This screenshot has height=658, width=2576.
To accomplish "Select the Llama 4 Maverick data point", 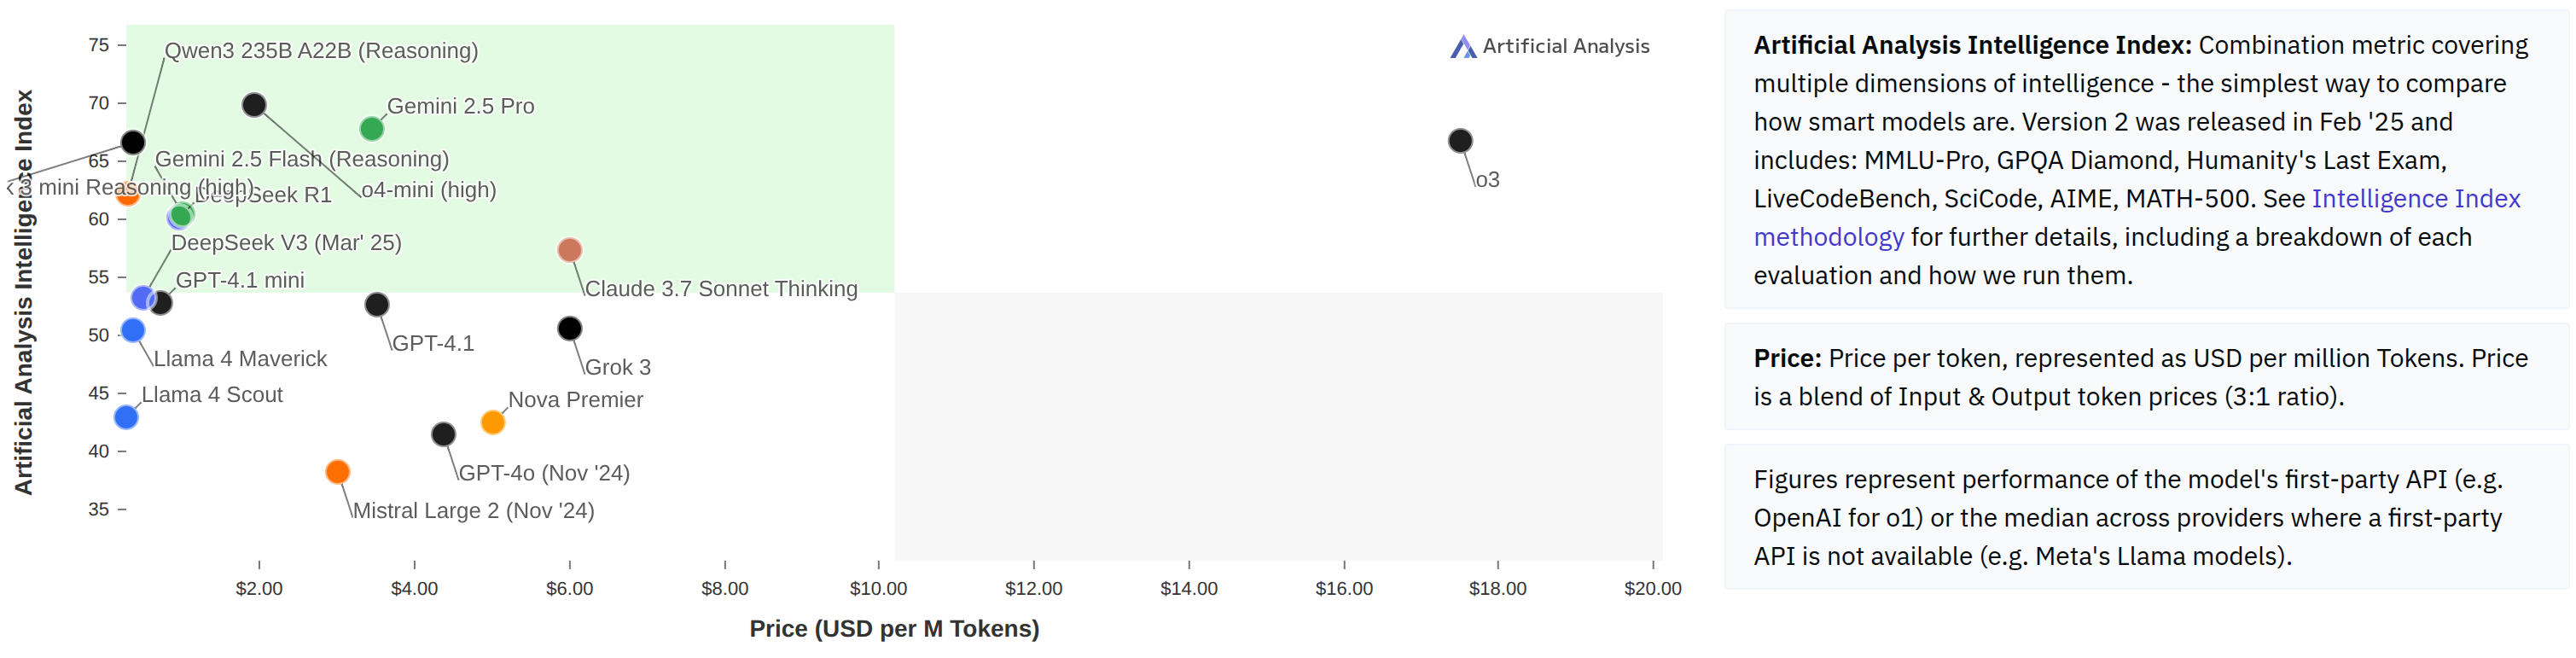I will coord(133,330).
